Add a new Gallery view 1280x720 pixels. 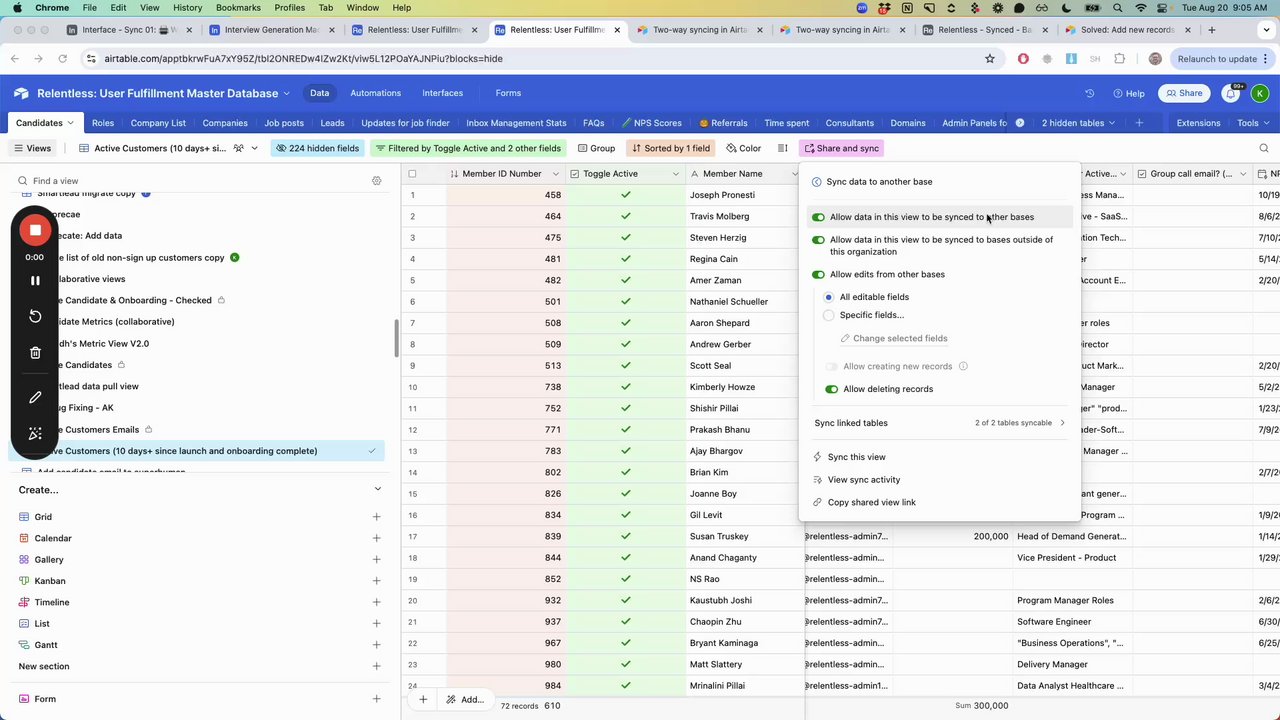point(376,560)
